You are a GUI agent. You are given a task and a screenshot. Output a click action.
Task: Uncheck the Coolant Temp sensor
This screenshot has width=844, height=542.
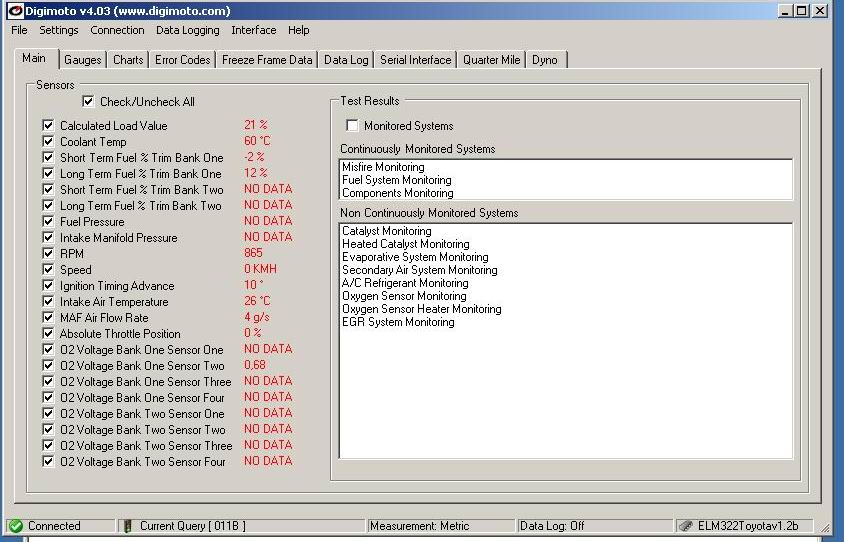click(48, 142)
